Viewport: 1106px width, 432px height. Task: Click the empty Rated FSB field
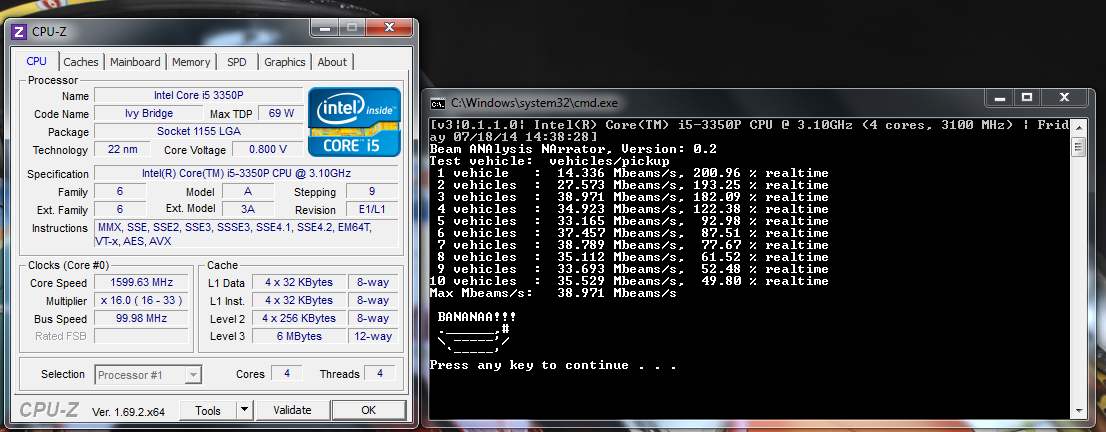pyautogui.click(x=142, y=336)
